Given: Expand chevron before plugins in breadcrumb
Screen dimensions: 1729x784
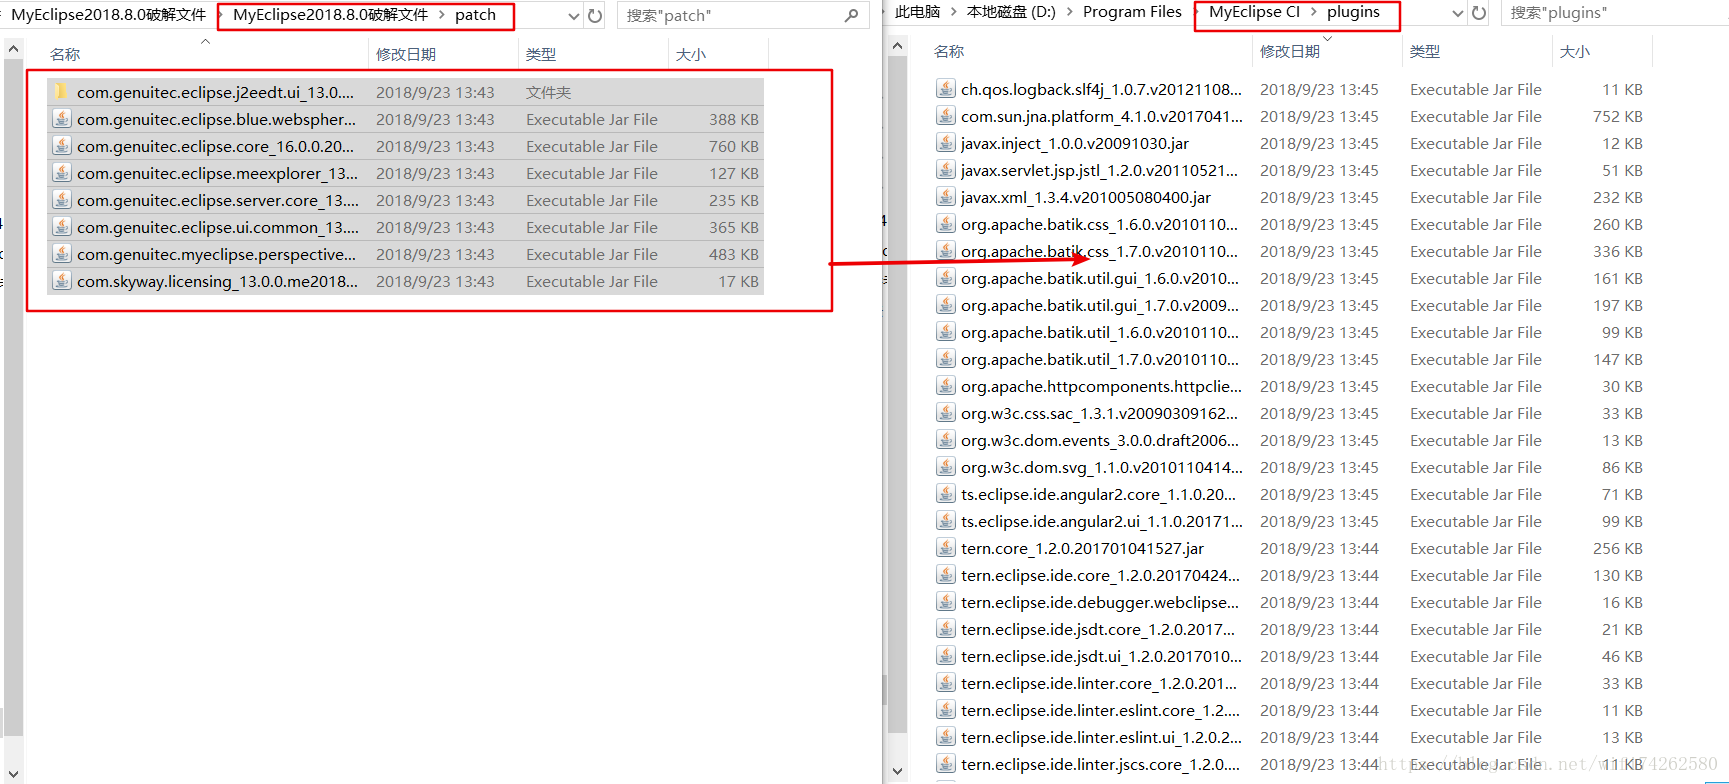Looking at the screenshot, I should point(1314,12).
